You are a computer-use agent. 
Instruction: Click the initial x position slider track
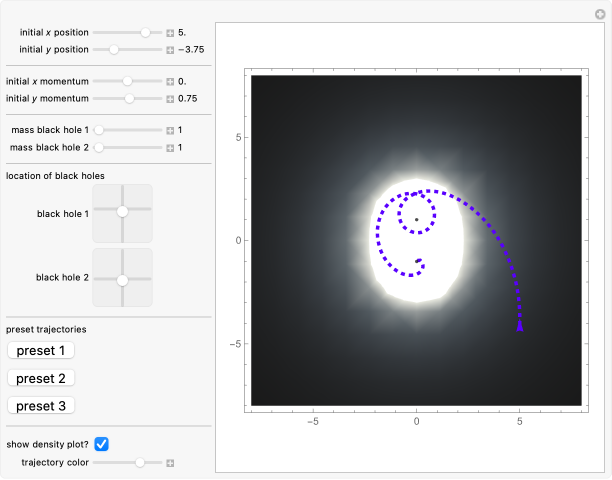[x=127, y=33]
